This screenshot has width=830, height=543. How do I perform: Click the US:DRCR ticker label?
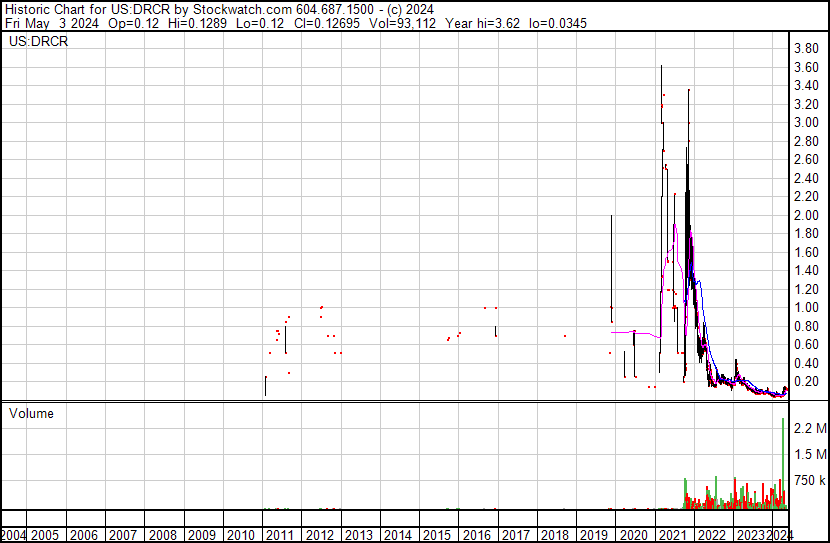(38, 43)
